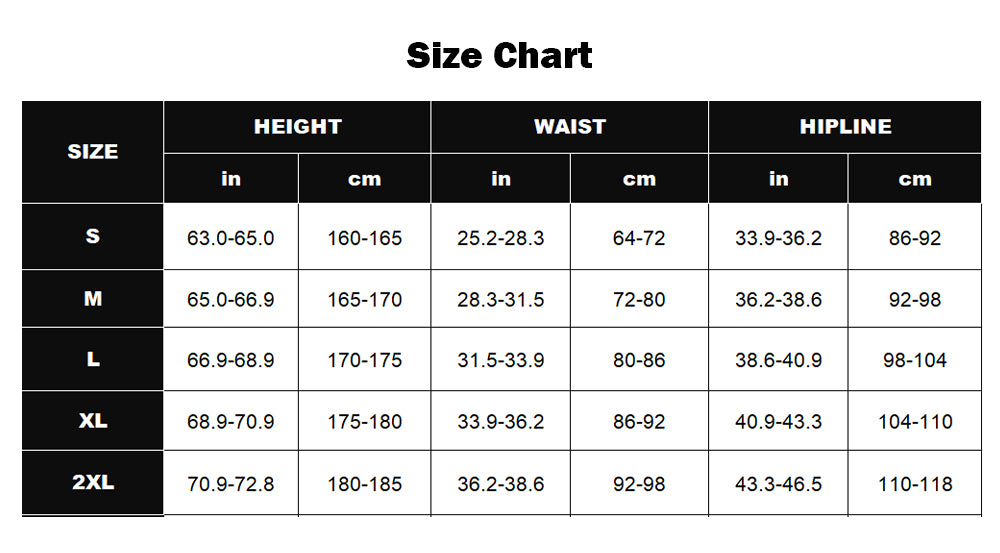
Task: Click the 180-185 height cm cell
Action: tap(365, 484)
